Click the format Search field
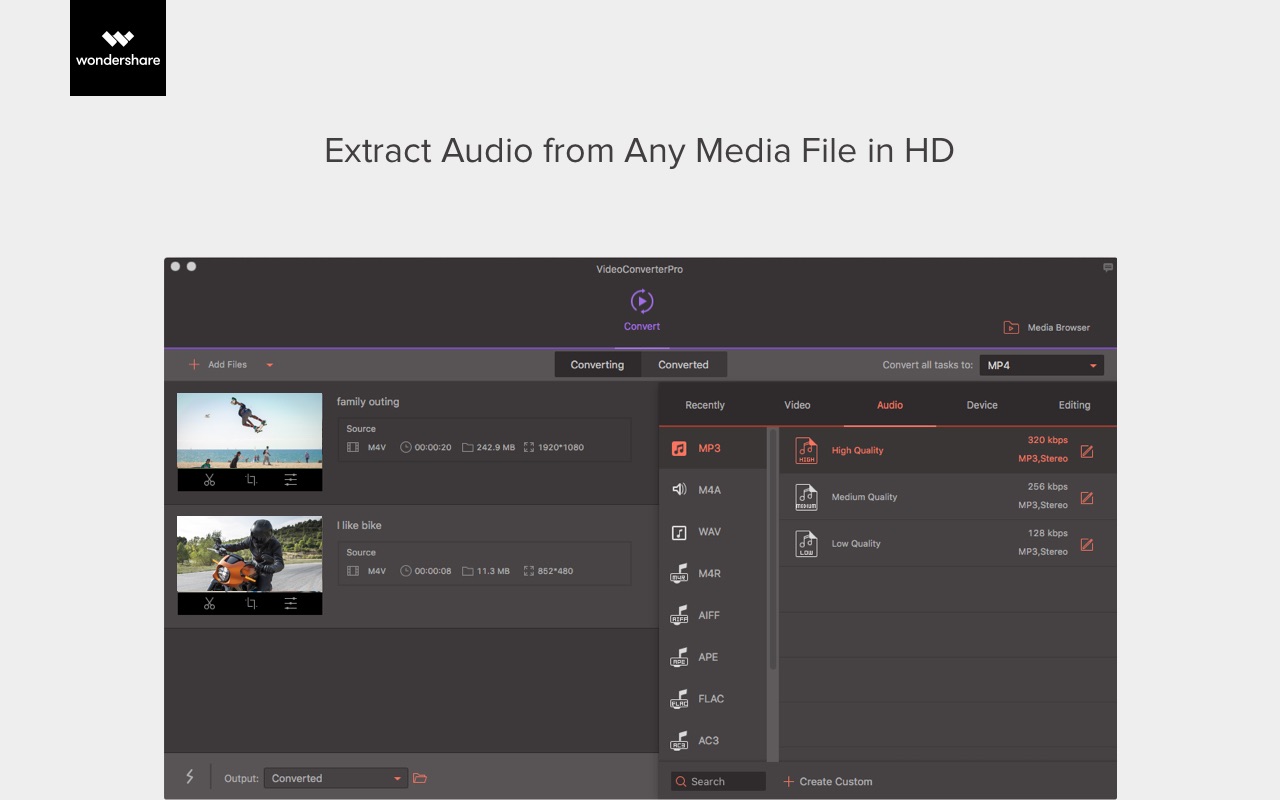Viewport: 1280px width, 800px height. (718, 781)
